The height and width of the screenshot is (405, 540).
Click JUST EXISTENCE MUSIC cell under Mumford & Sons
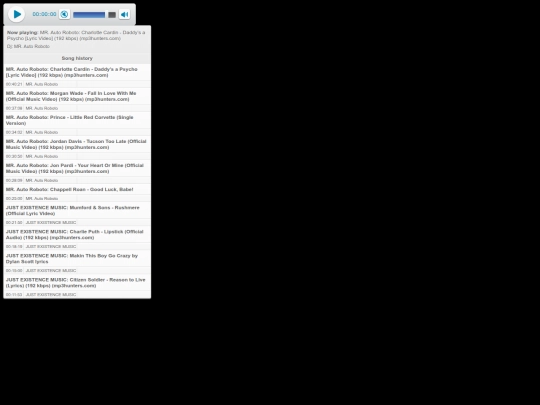coord(50,223)
